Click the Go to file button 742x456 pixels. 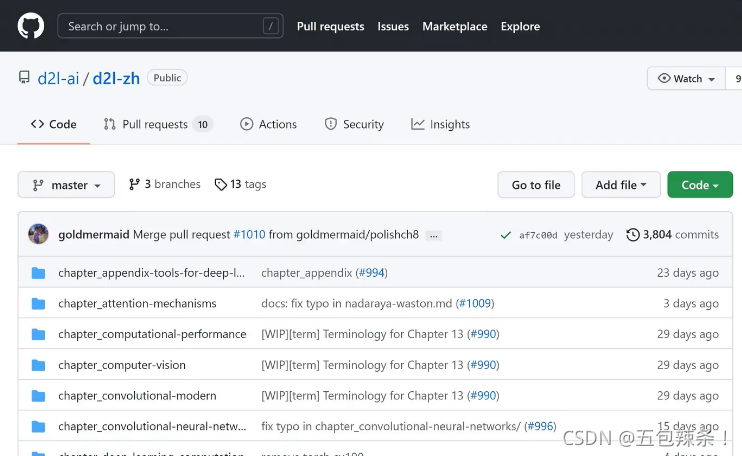coord(536,184)
